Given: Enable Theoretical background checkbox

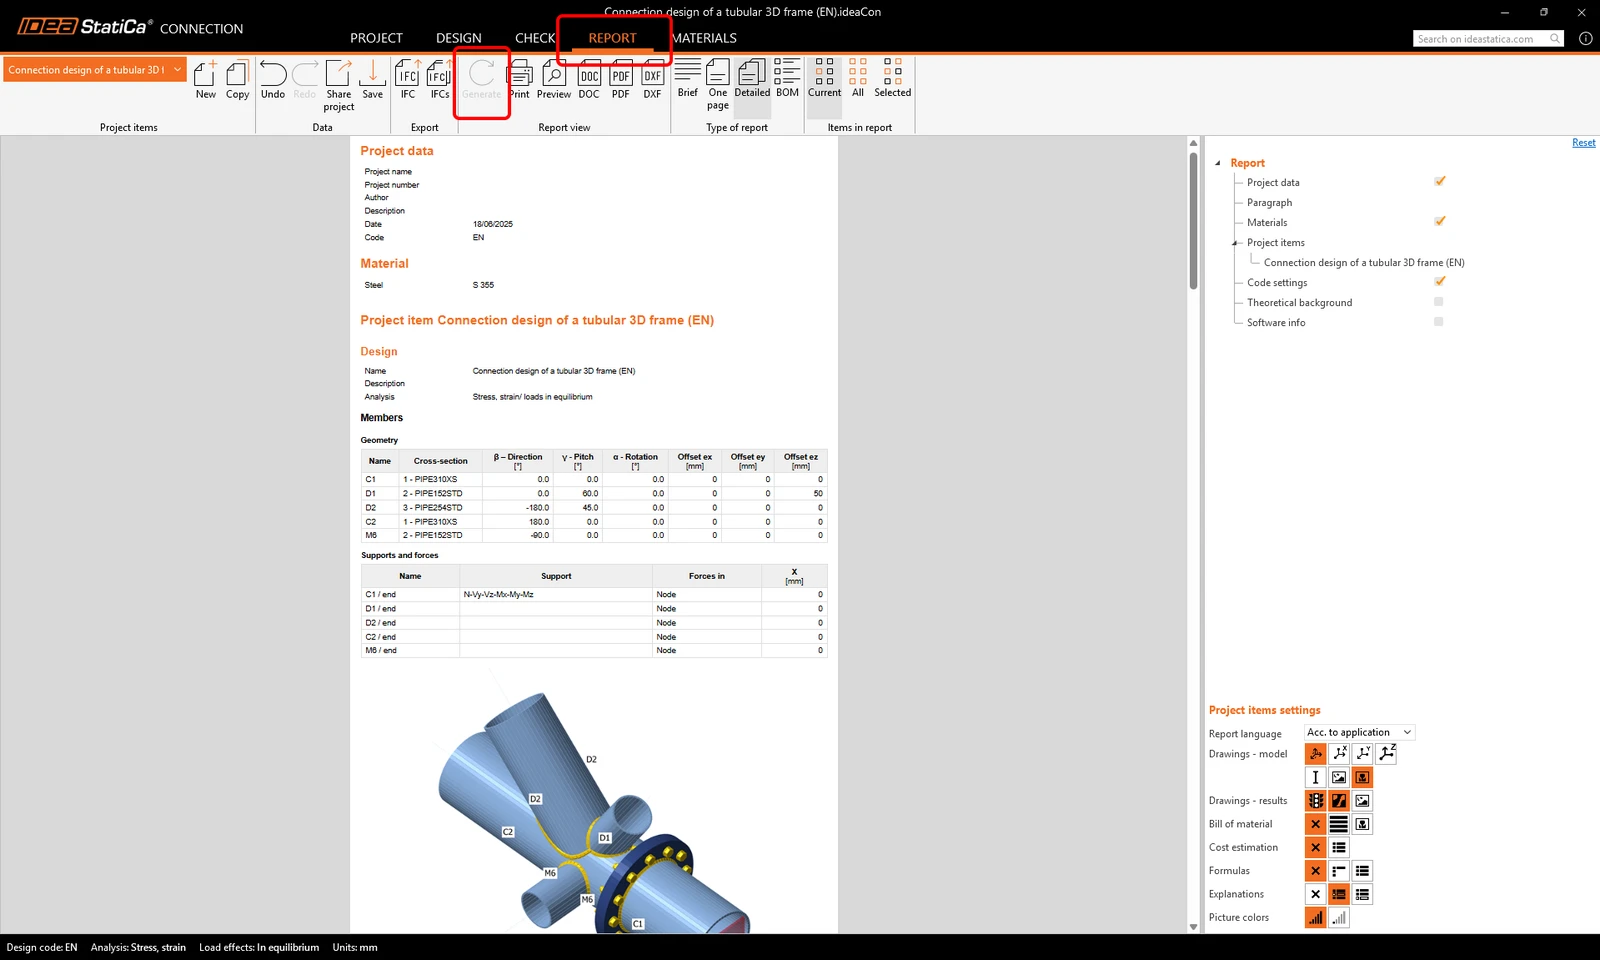Looking at the screenshot, I should pyautogui.click(x=1439, y=302).
